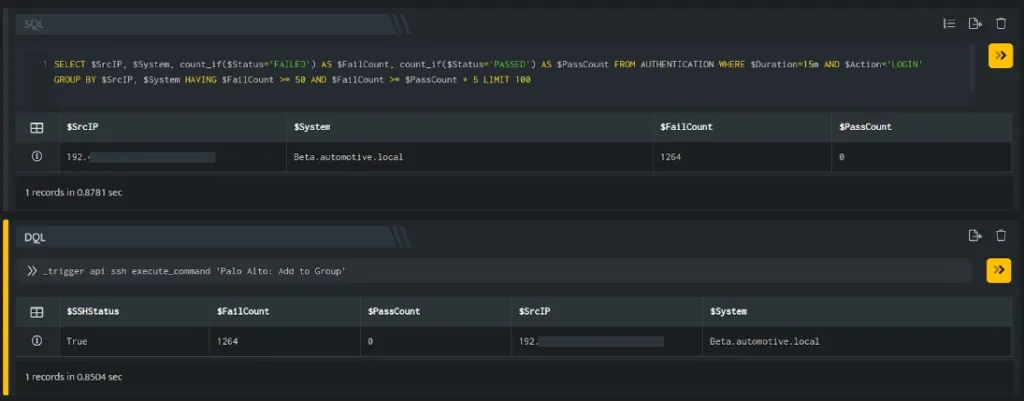Click '1 records in 0.8504 sec' status text
Image resolution: width=1024 pixels, height=401 pixels.
pyautogui.click(x=74, y=377)
